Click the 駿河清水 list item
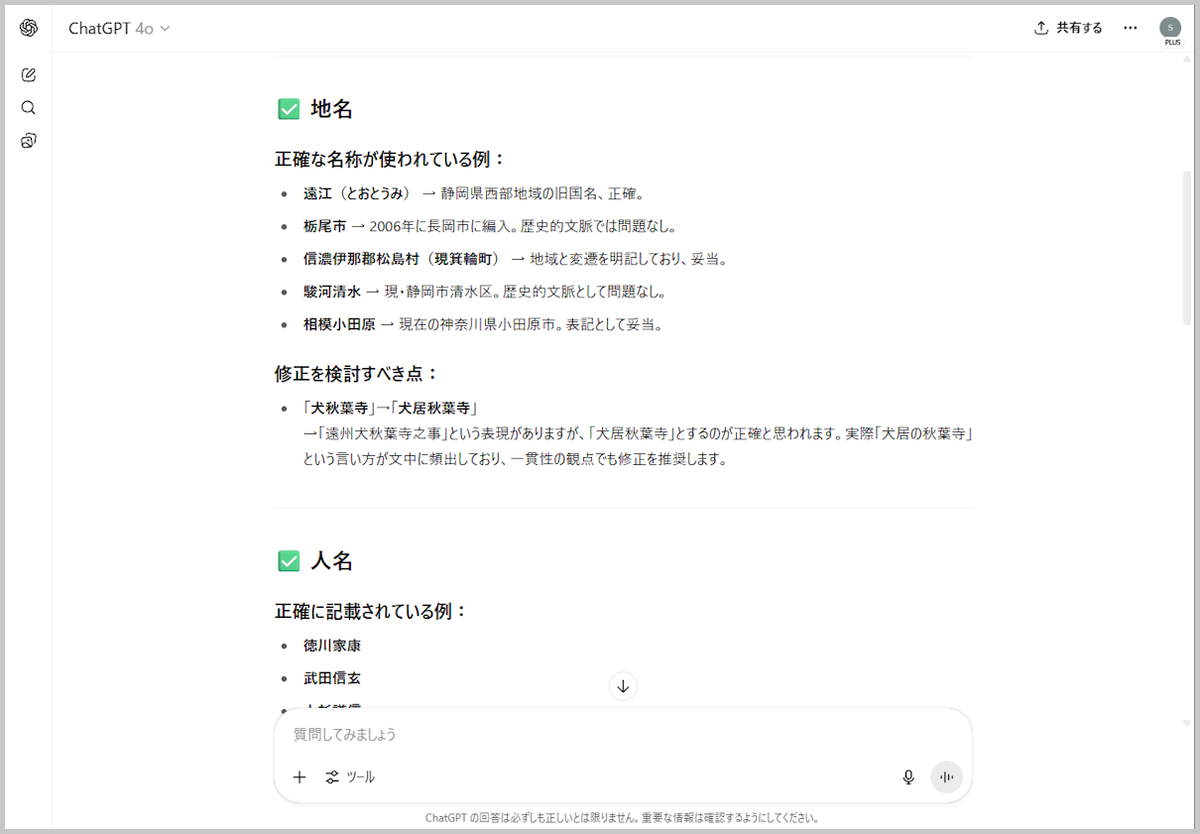1200x834 pixels. click(x=485, y=292)
